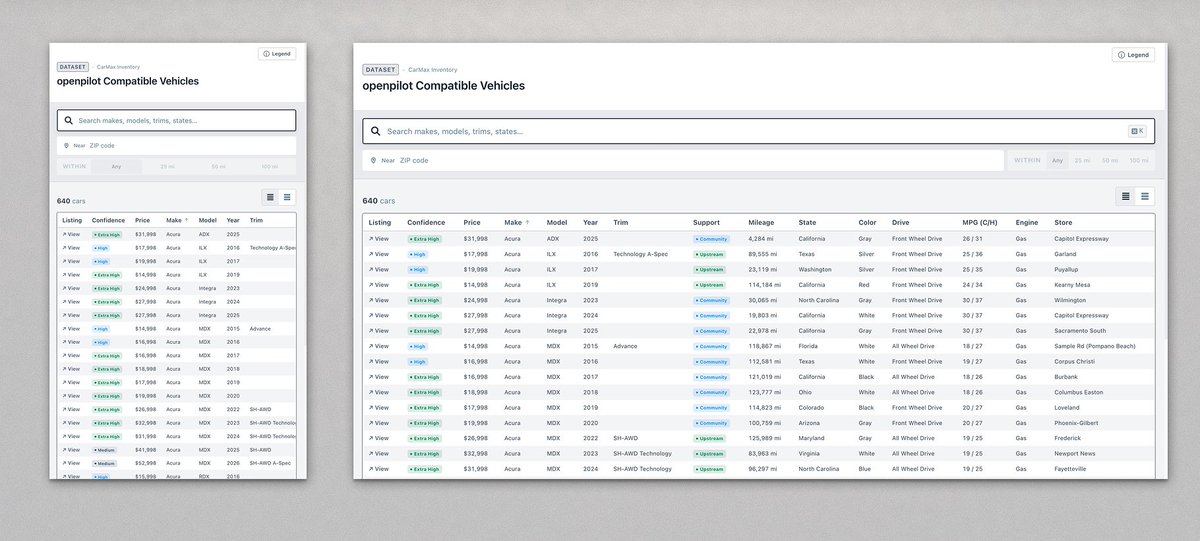
Task: Click the 'Sample Rd (Pompano Beach)' store cell
Action: click(x=1097, y=346)
